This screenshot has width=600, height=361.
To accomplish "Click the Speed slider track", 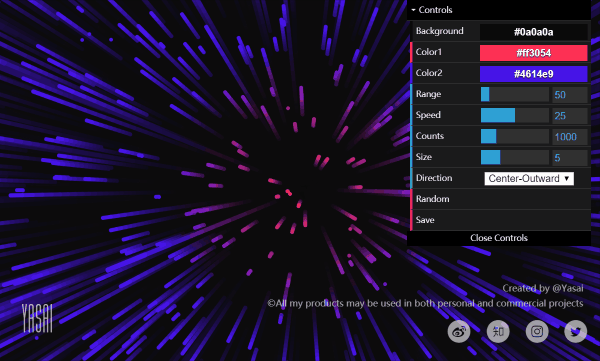I will pyautogui.click(x=515, y=116).
